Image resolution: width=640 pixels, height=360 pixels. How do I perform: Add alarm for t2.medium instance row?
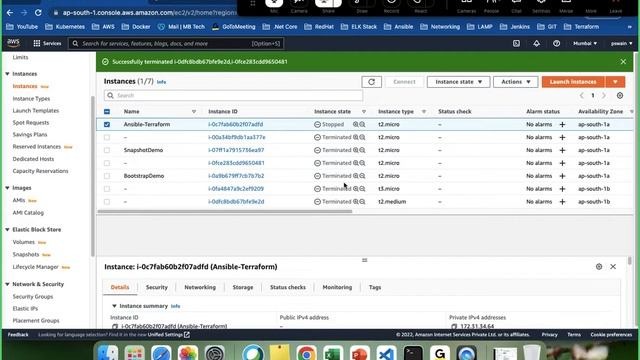click(562, 202)
